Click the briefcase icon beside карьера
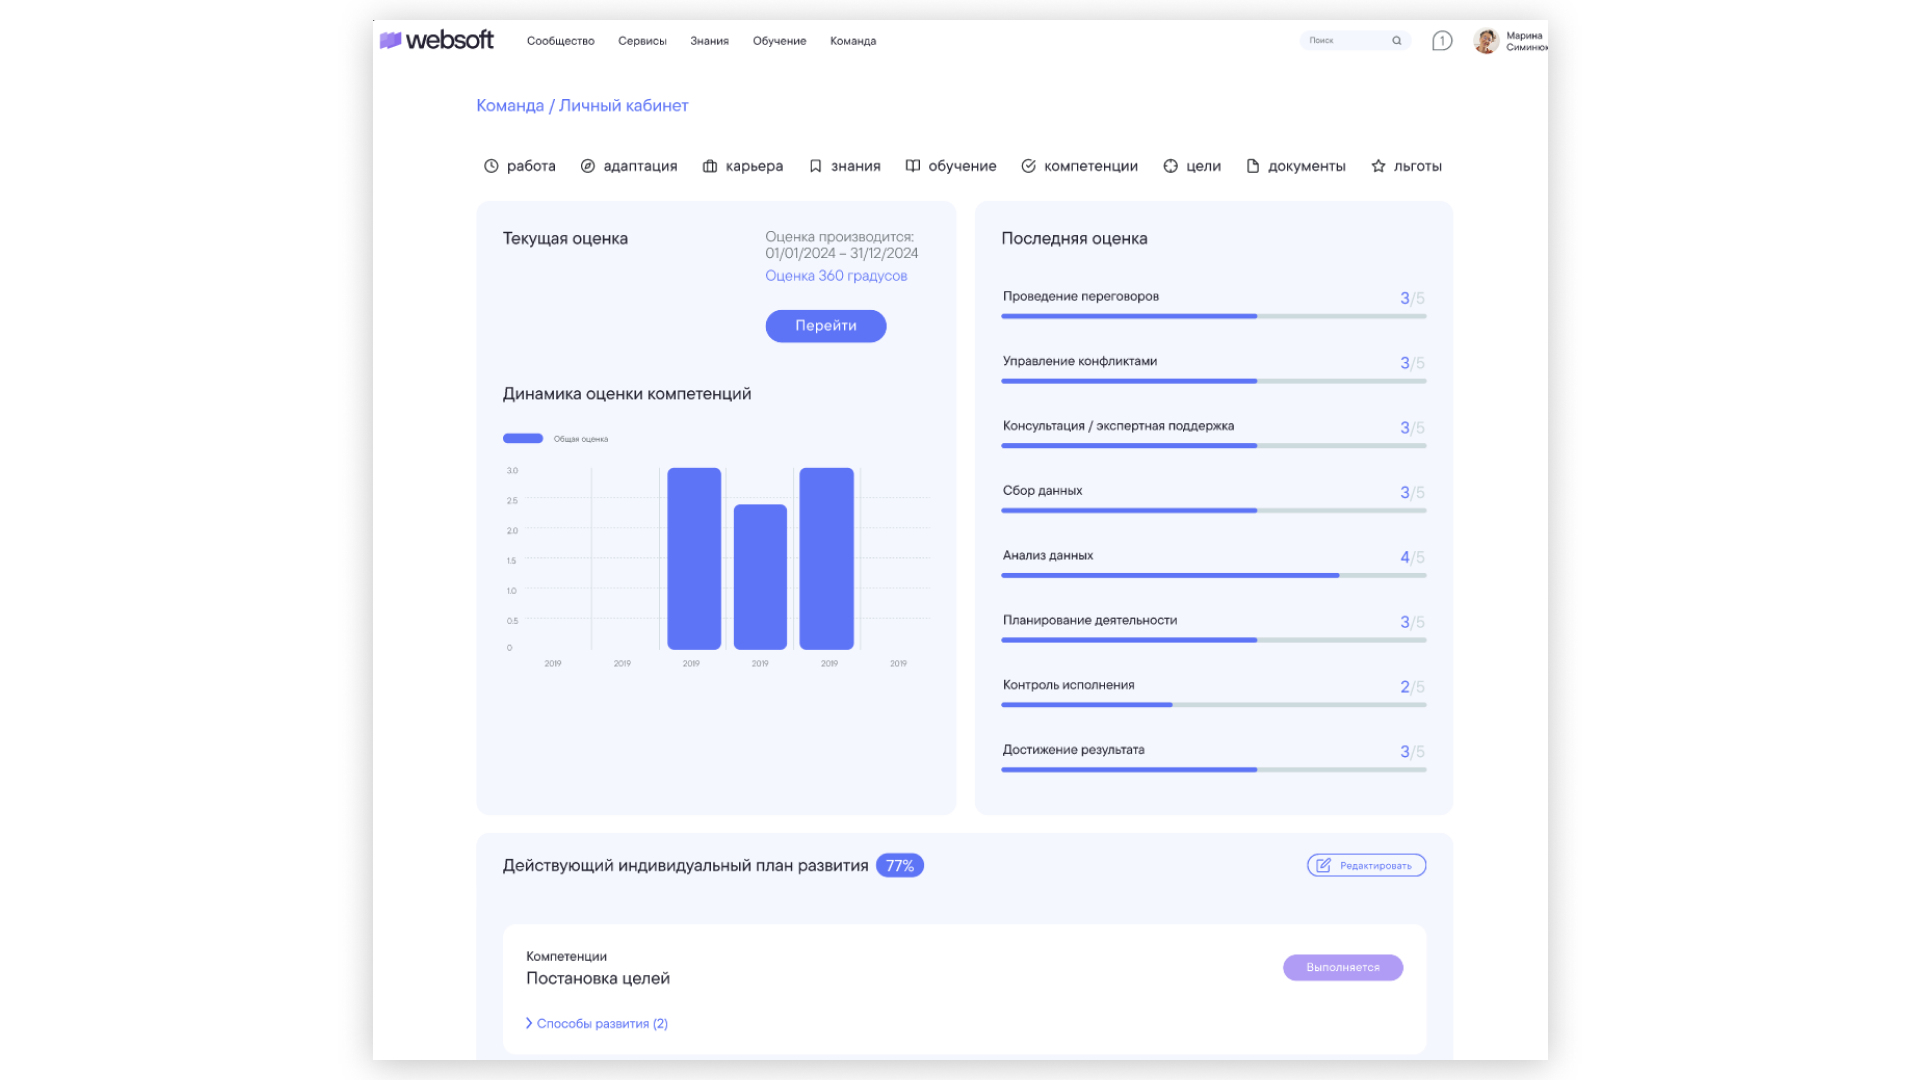 coord(710,166)
